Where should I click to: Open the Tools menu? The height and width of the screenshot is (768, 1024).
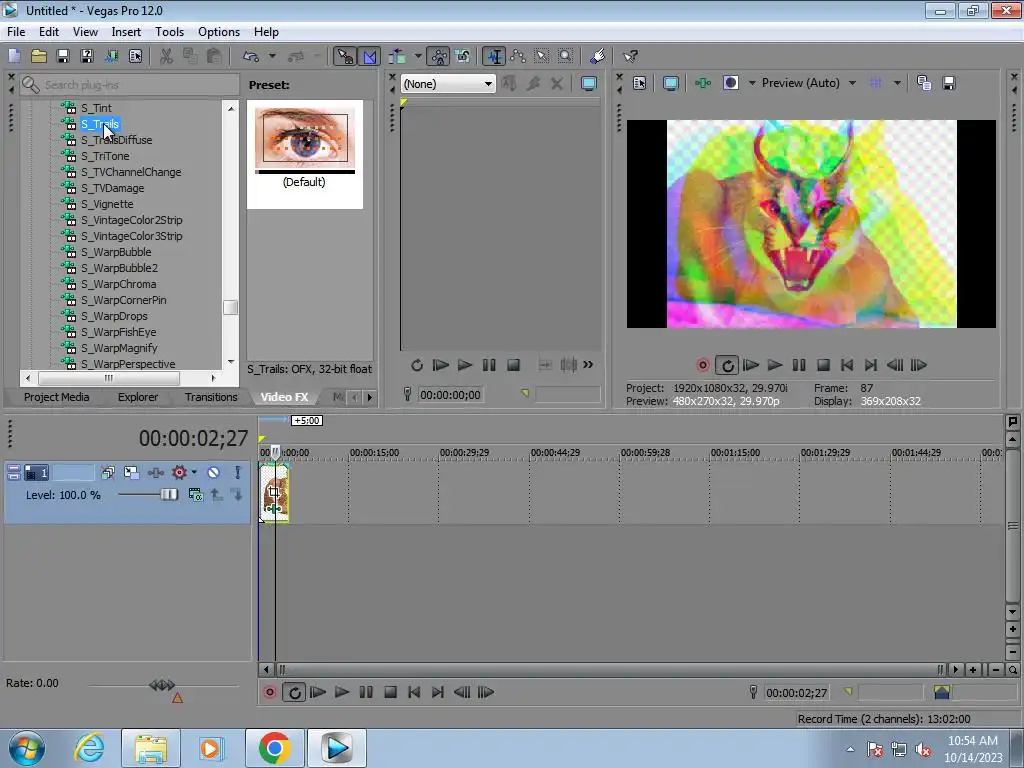click(x=169, y=31)
